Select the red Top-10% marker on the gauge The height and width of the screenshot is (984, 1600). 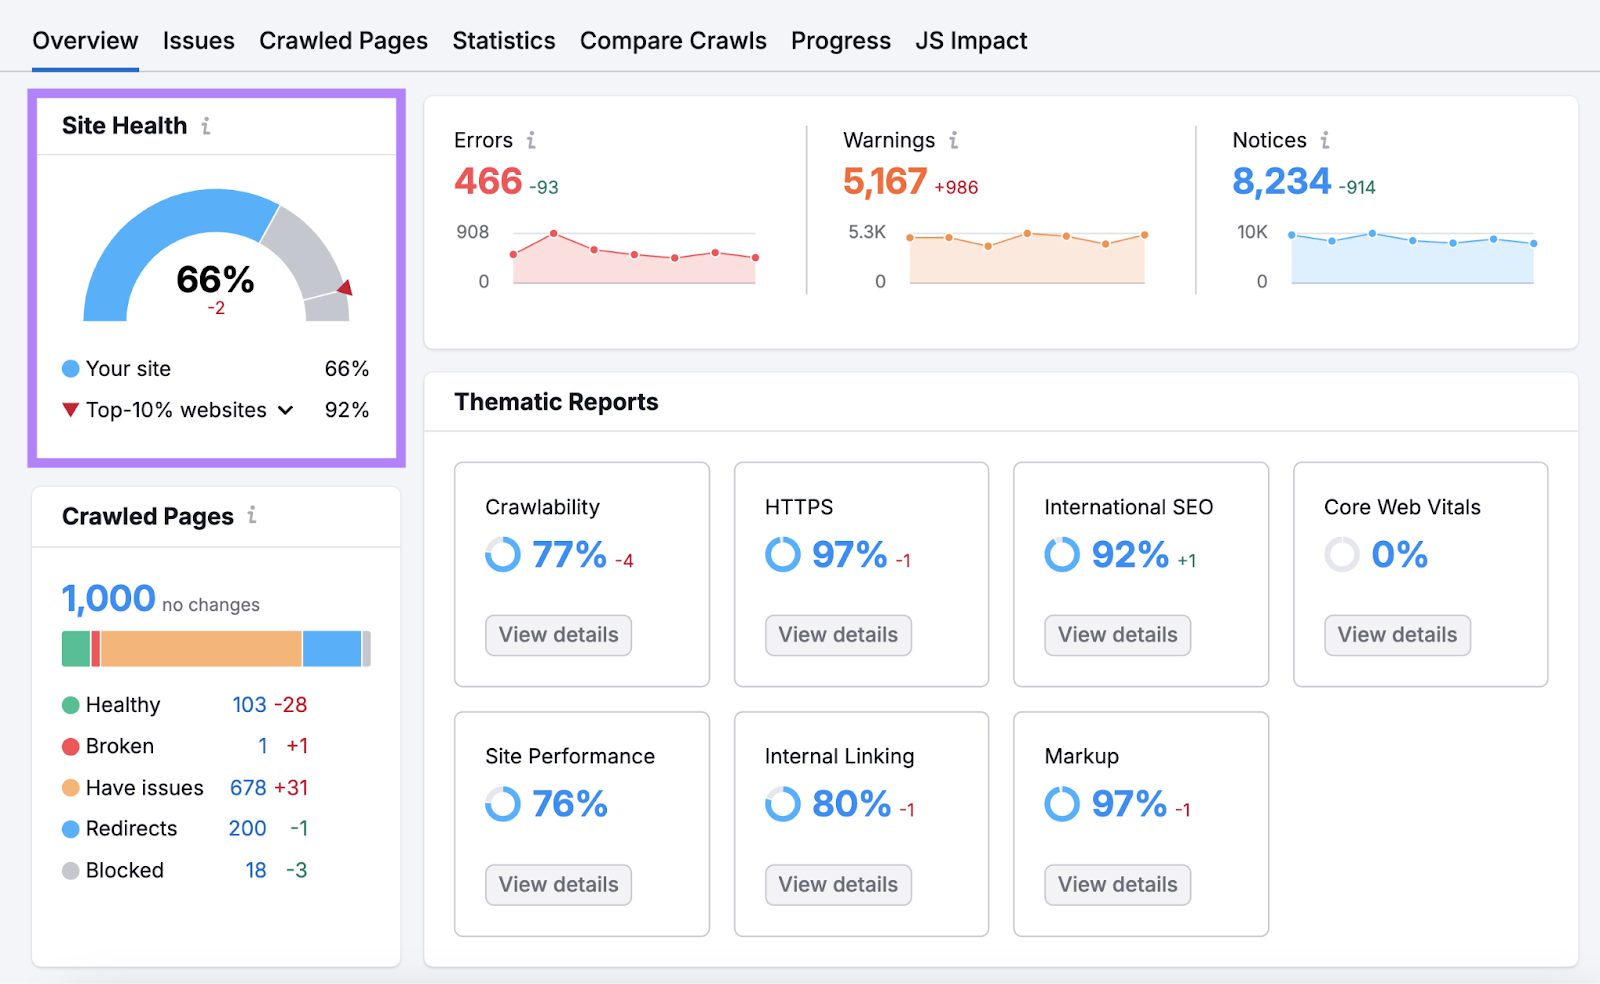(344, 288)
